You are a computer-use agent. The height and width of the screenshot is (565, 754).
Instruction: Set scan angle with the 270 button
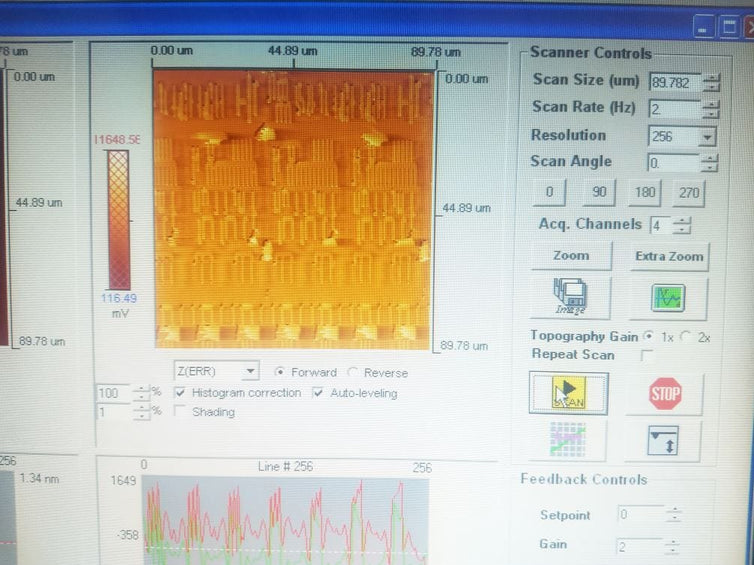pyautogui.click(x=689, y=193)
